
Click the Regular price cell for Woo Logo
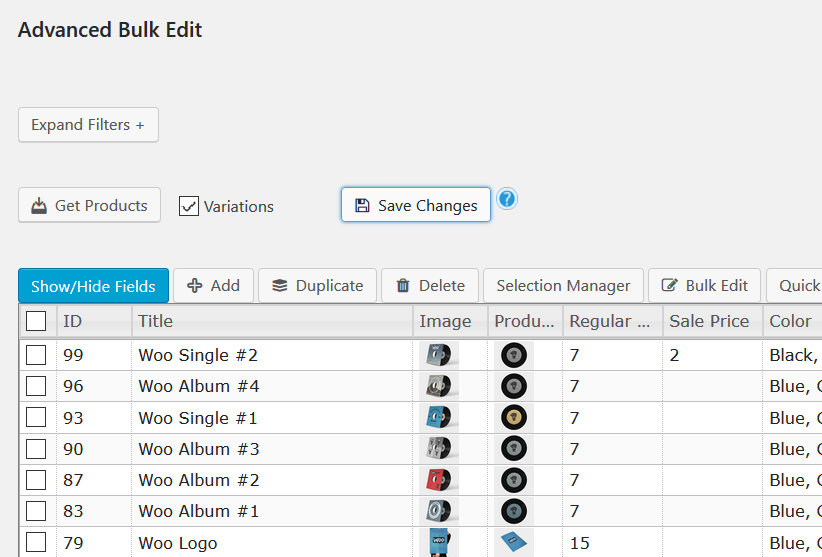coord(610,543)
